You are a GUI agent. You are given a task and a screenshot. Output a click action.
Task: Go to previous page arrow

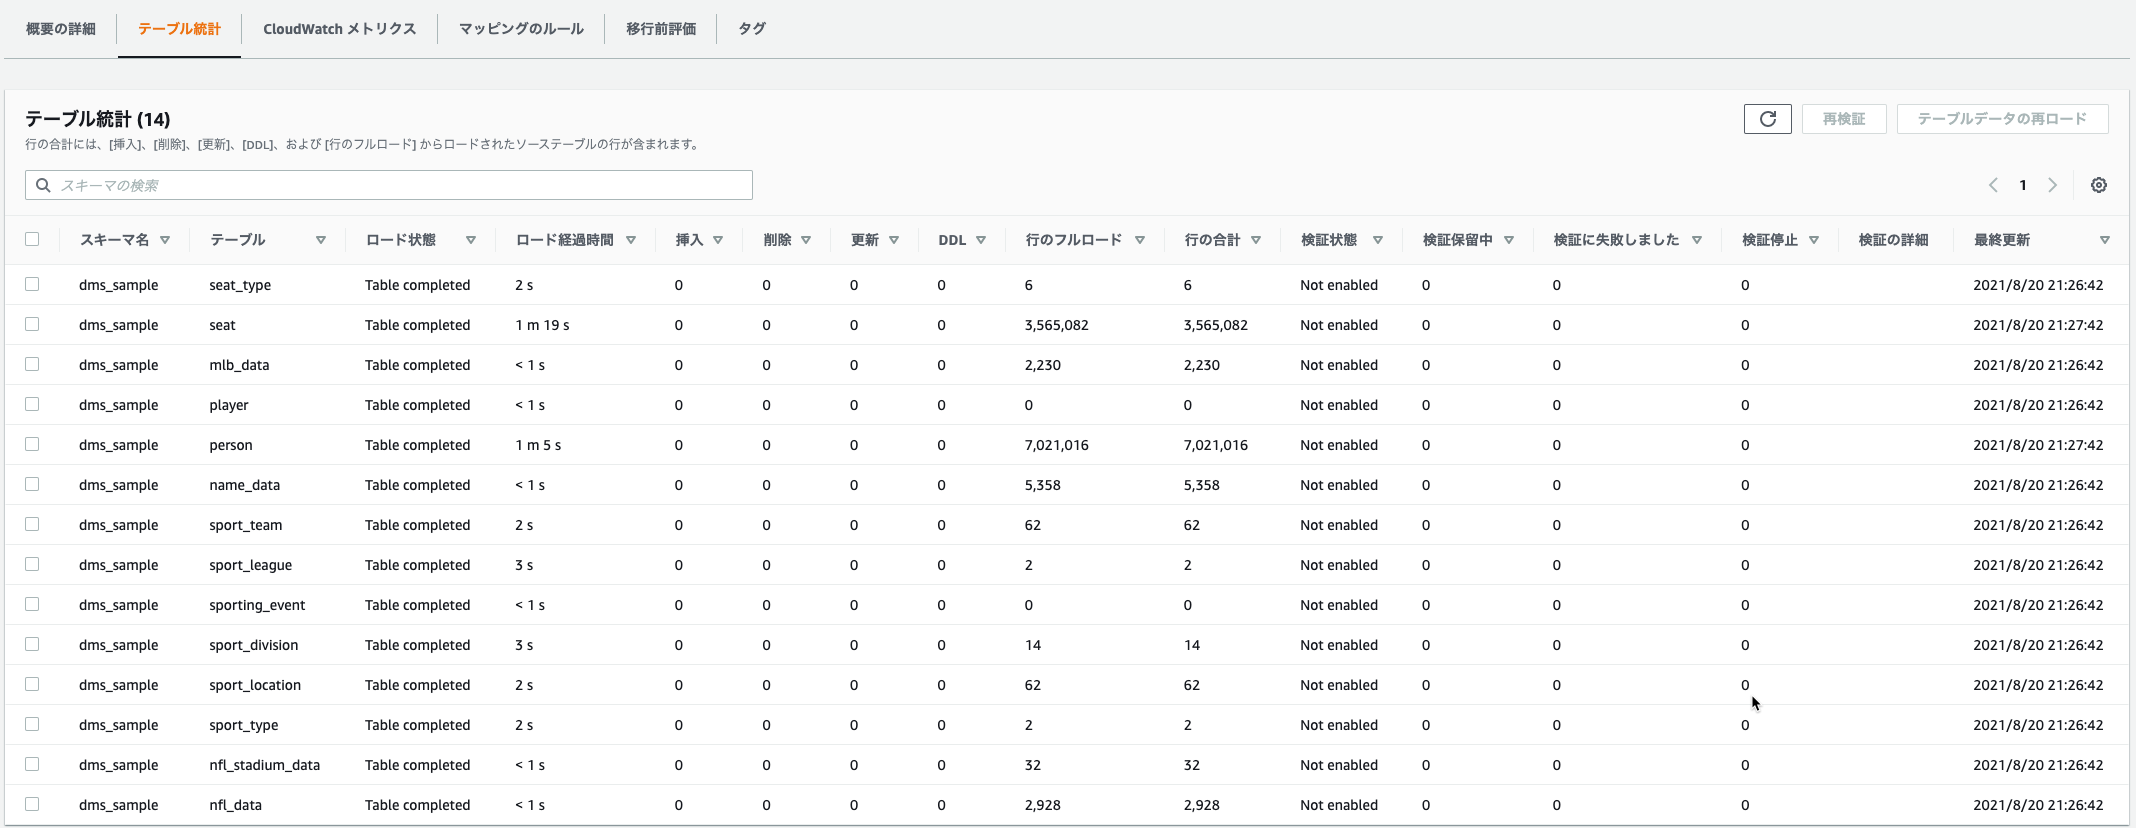click(1993, 185)
